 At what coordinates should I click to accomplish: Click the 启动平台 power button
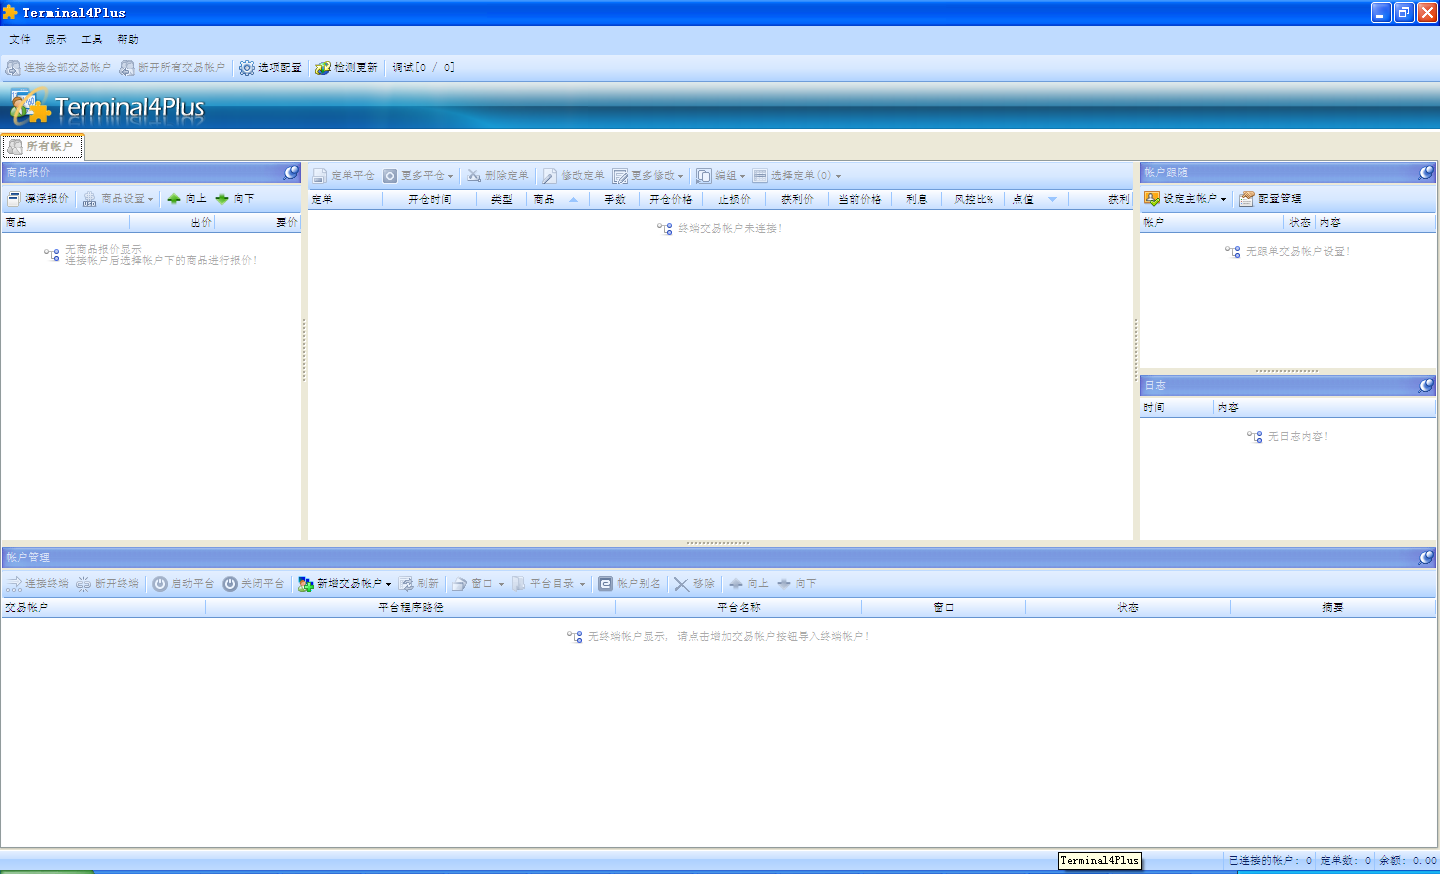183,584
